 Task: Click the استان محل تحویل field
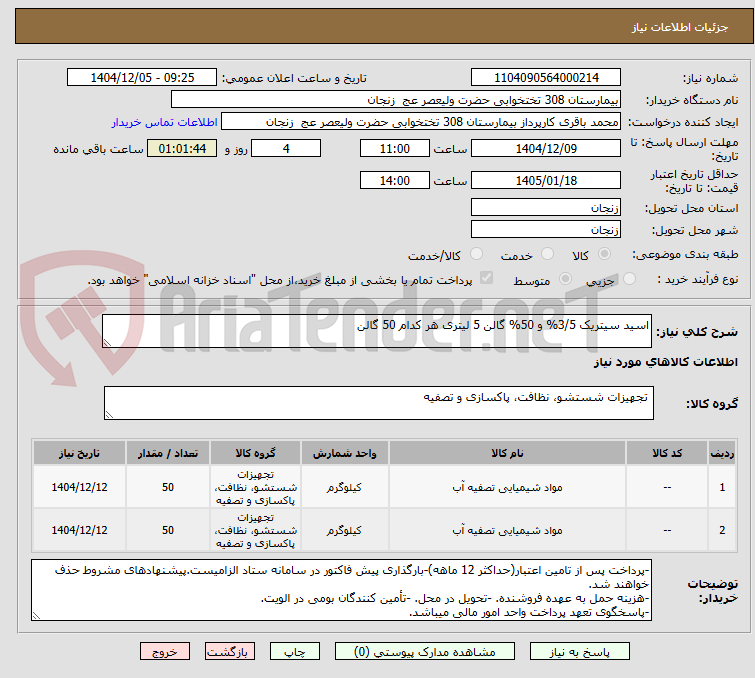pos(546,208)
